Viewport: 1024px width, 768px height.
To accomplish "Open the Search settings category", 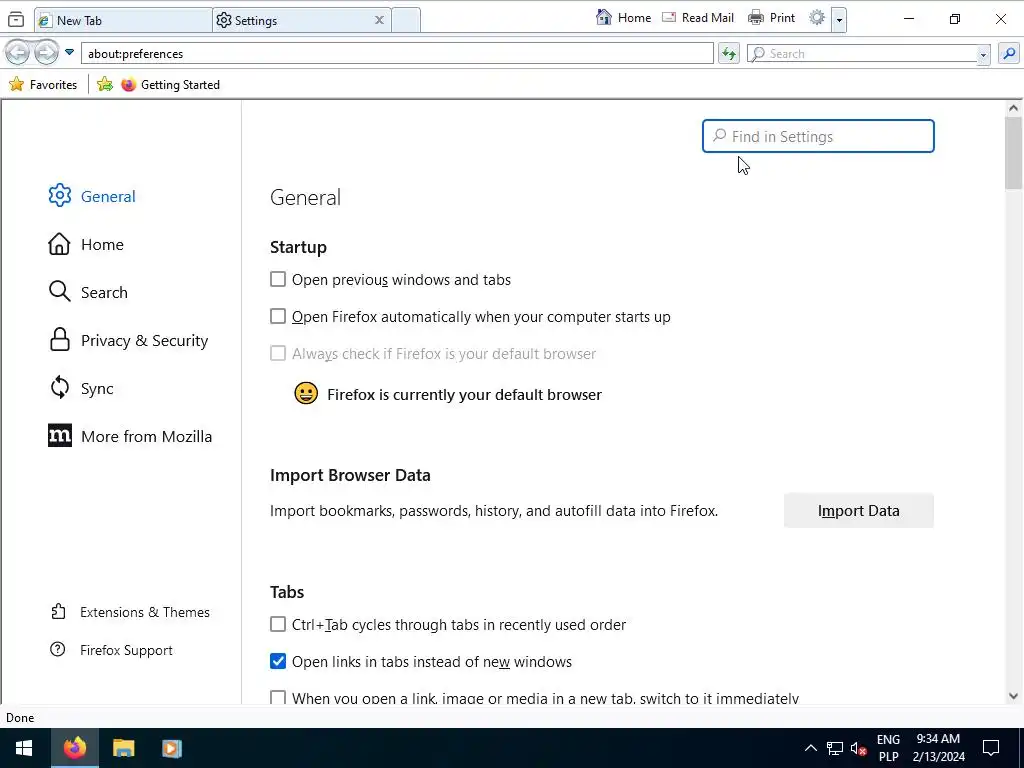I will [x=88, y=292].
